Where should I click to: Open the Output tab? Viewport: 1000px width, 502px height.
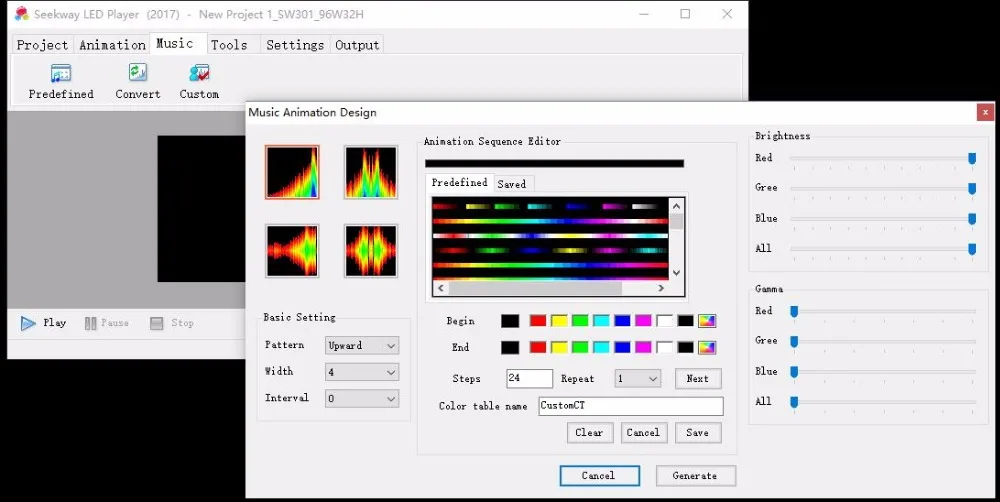tap(357, 45)
